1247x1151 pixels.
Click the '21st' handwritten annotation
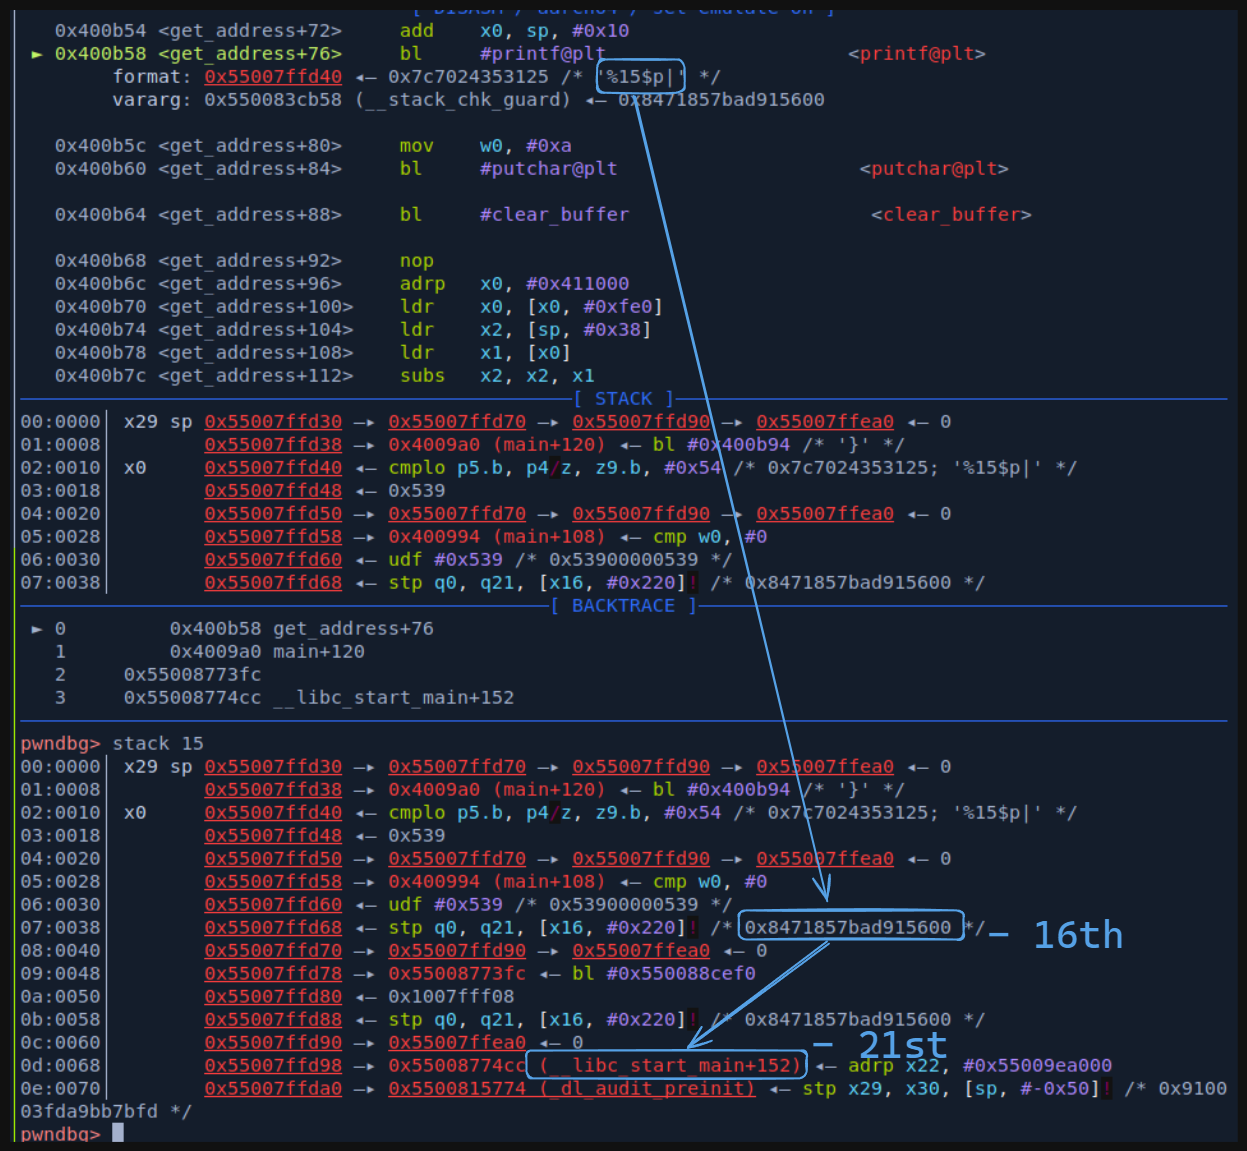click(902, 1046)
